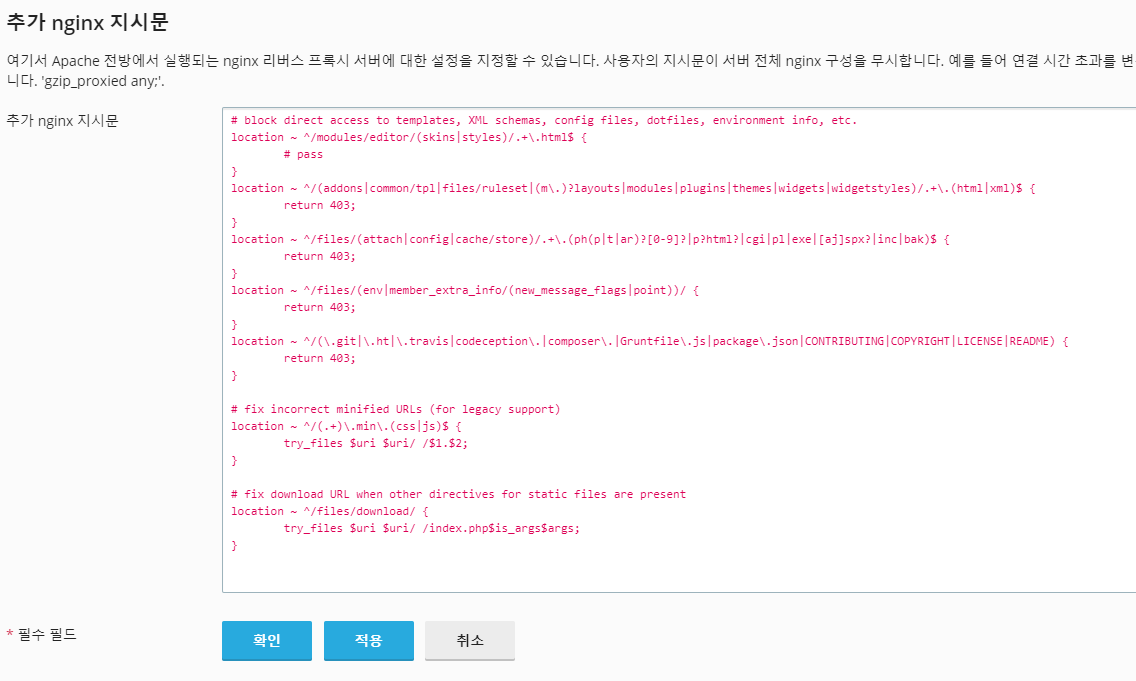Click the line with addons|common/tpl

click(x=633, y=188)
